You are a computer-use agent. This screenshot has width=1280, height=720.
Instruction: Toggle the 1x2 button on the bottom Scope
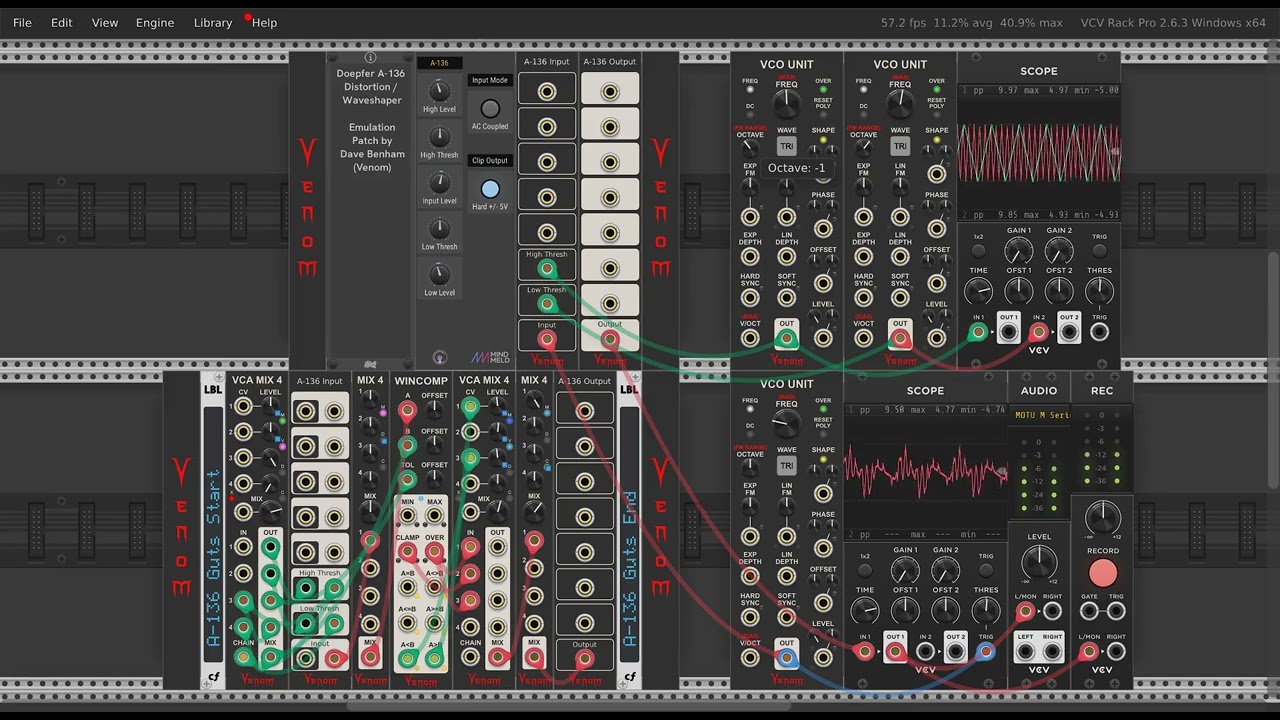(865, 570)
